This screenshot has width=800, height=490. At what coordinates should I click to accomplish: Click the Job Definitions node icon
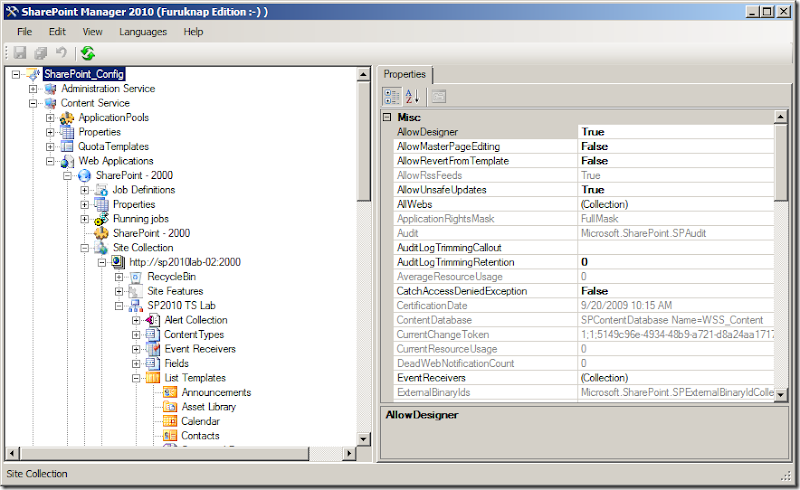pos(102,190)
